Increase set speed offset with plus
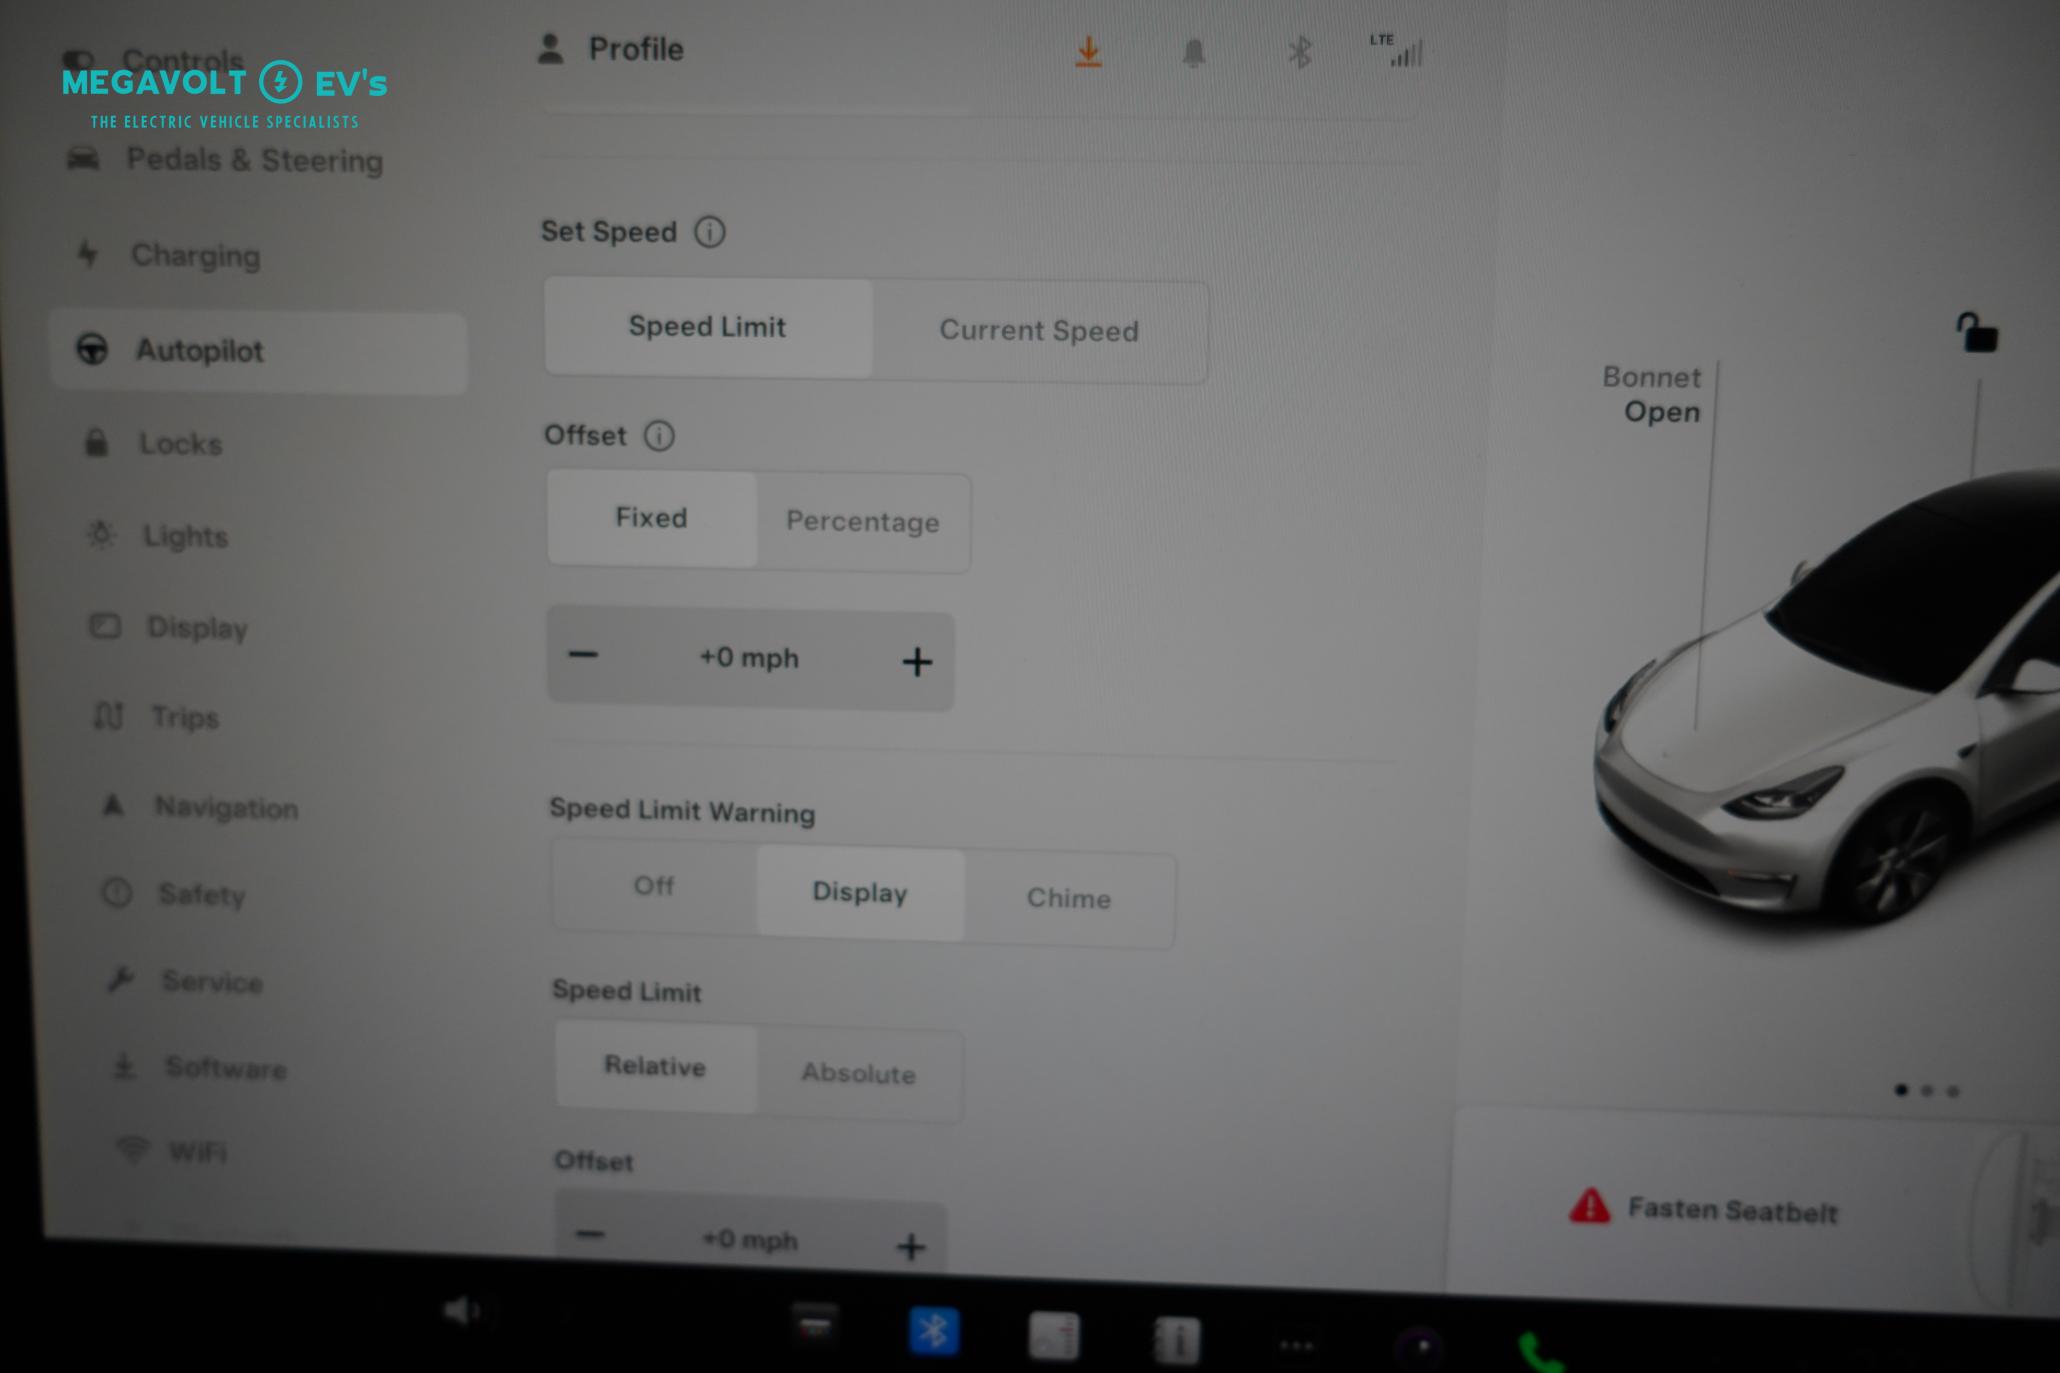Image resolution: width=2060 pixels, height=1373 pixels. pos(914,660)
